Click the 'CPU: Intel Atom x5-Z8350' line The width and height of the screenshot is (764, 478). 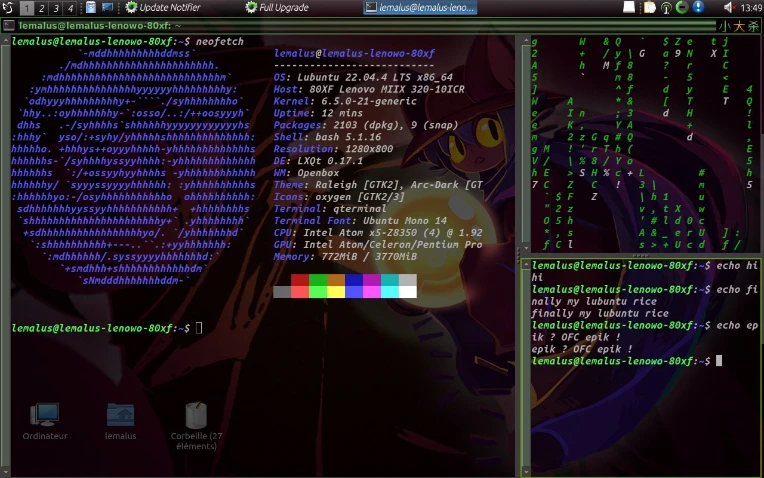378,232
